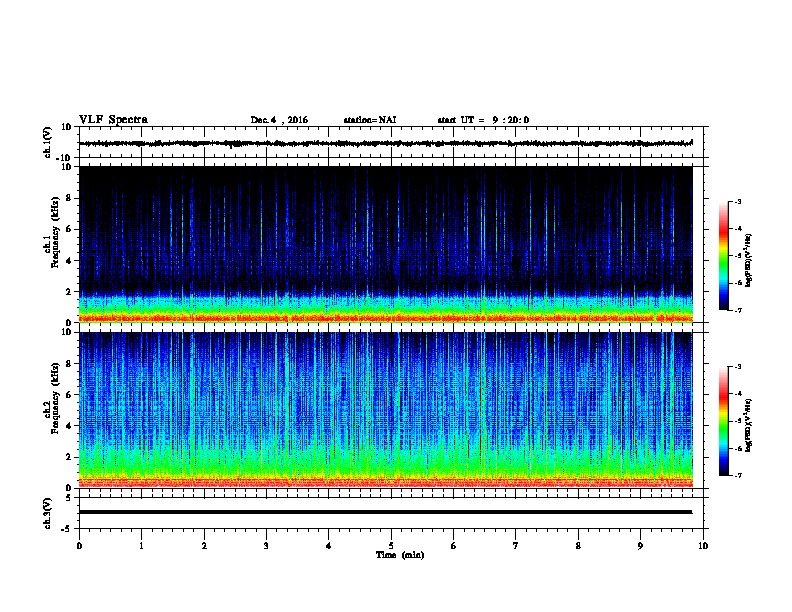Click the "ch.3(V)" axis label
Image resolution: width=792 pixels, height=612 pixels.
tap(48, 513)
